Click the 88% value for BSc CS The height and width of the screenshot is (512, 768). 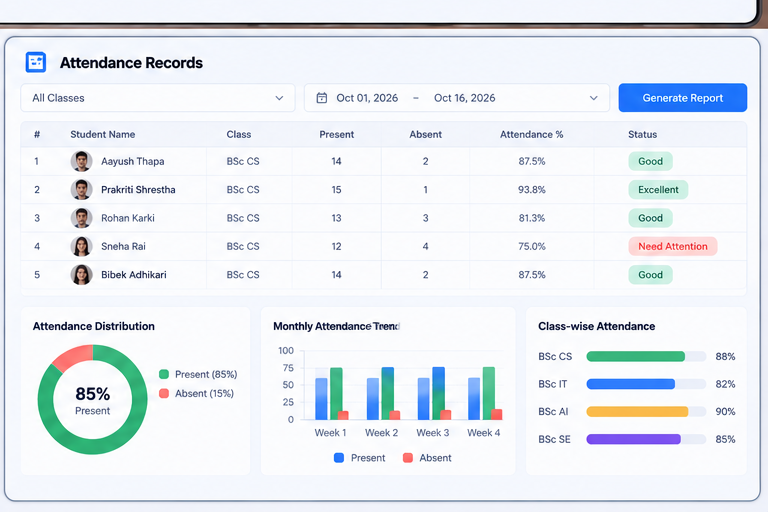tap(725, 357)
